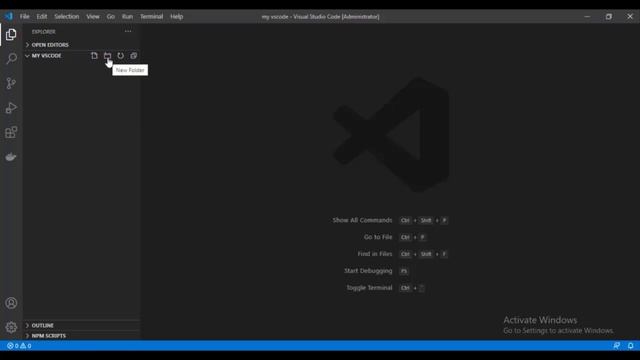
Task: Create a new file in MY VSCODE
Action: coord(94,56)
